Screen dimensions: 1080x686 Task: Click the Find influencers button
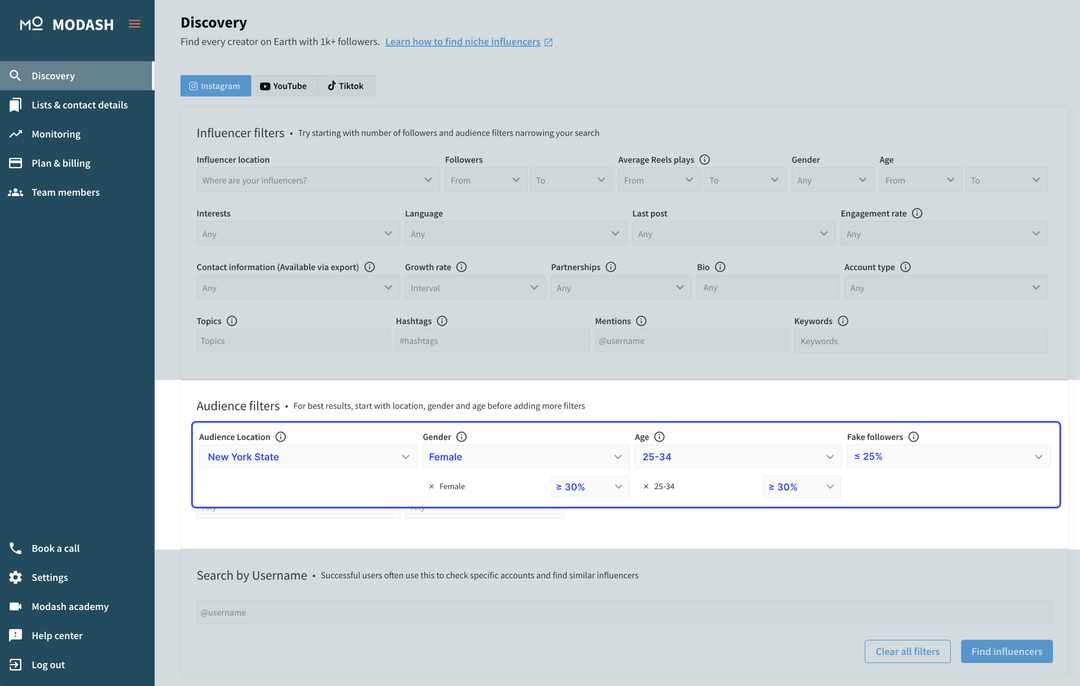coord(1006,651)
